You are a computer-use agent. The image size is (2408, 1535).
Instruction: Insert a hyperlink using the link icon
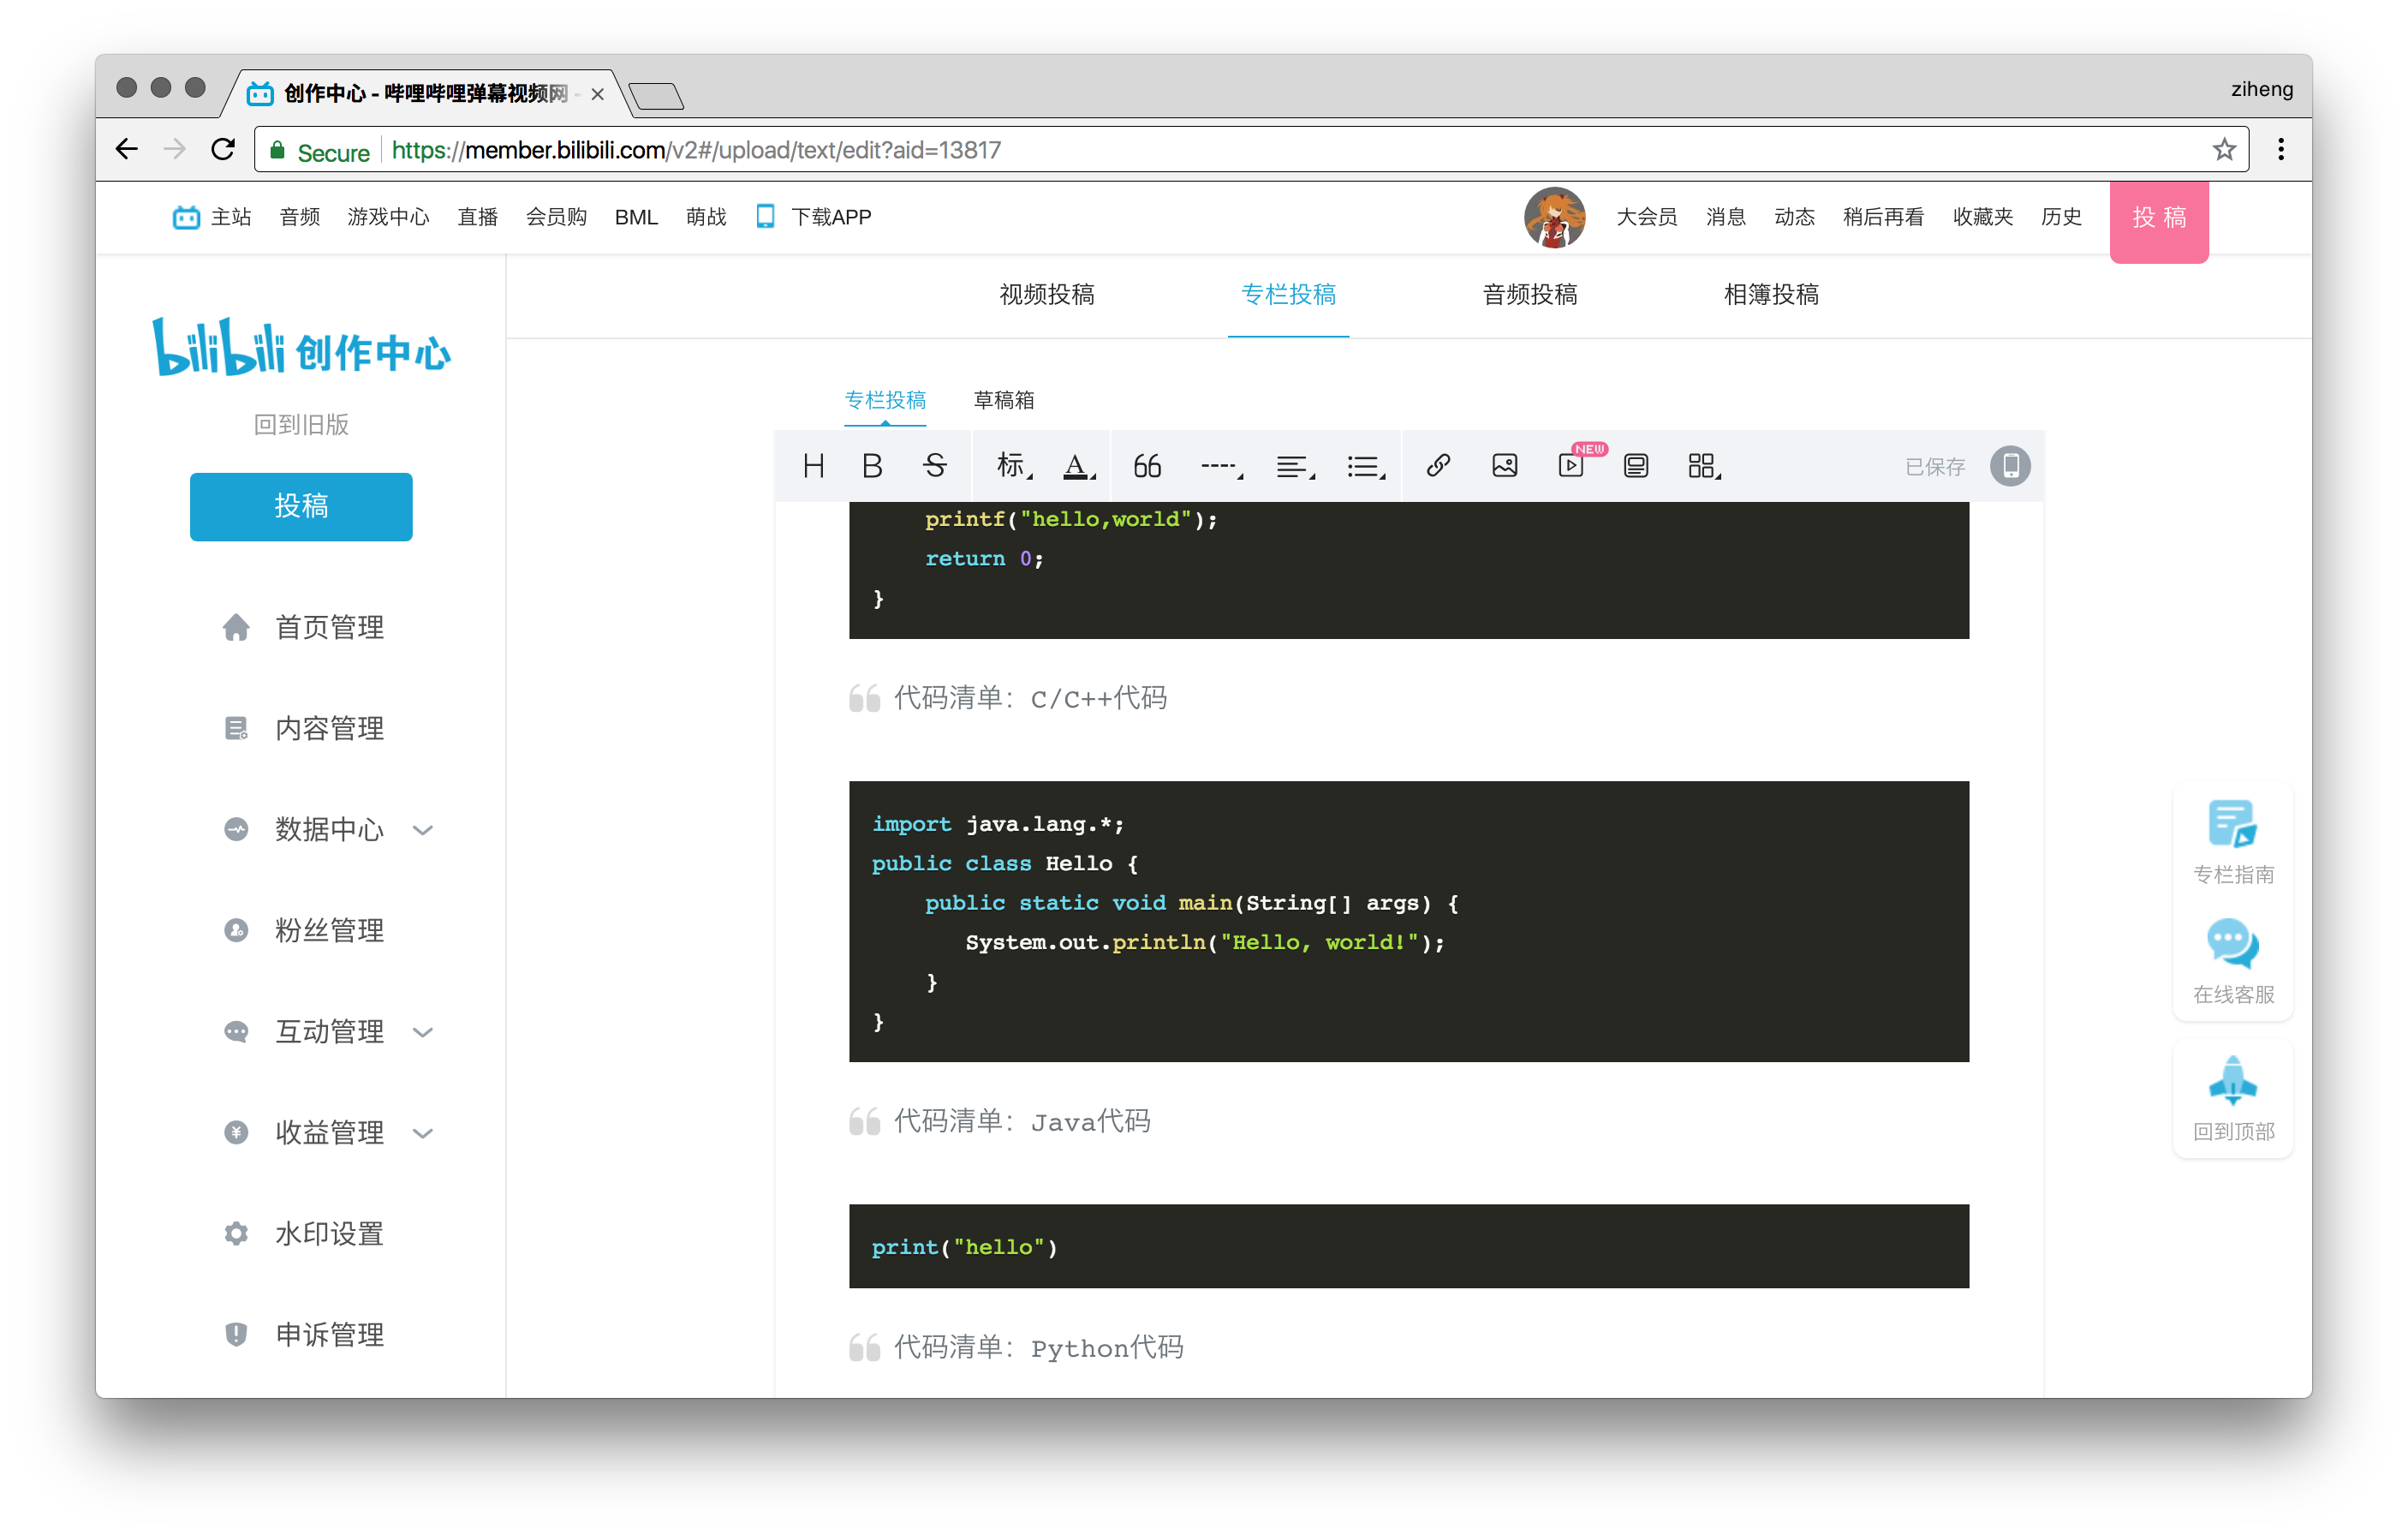pos(1437,465)
